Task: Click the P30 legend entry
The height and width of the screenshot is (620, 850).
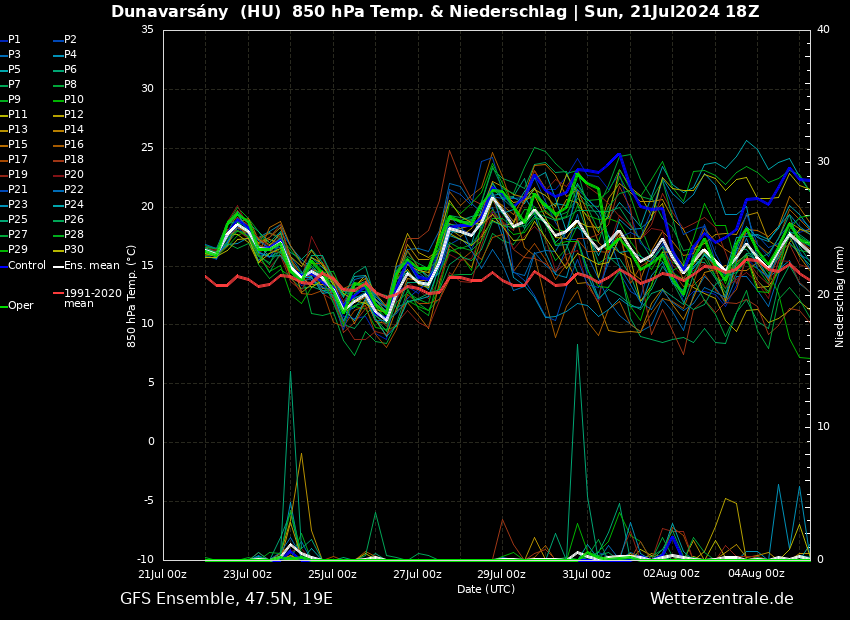Action: point(73,250)
